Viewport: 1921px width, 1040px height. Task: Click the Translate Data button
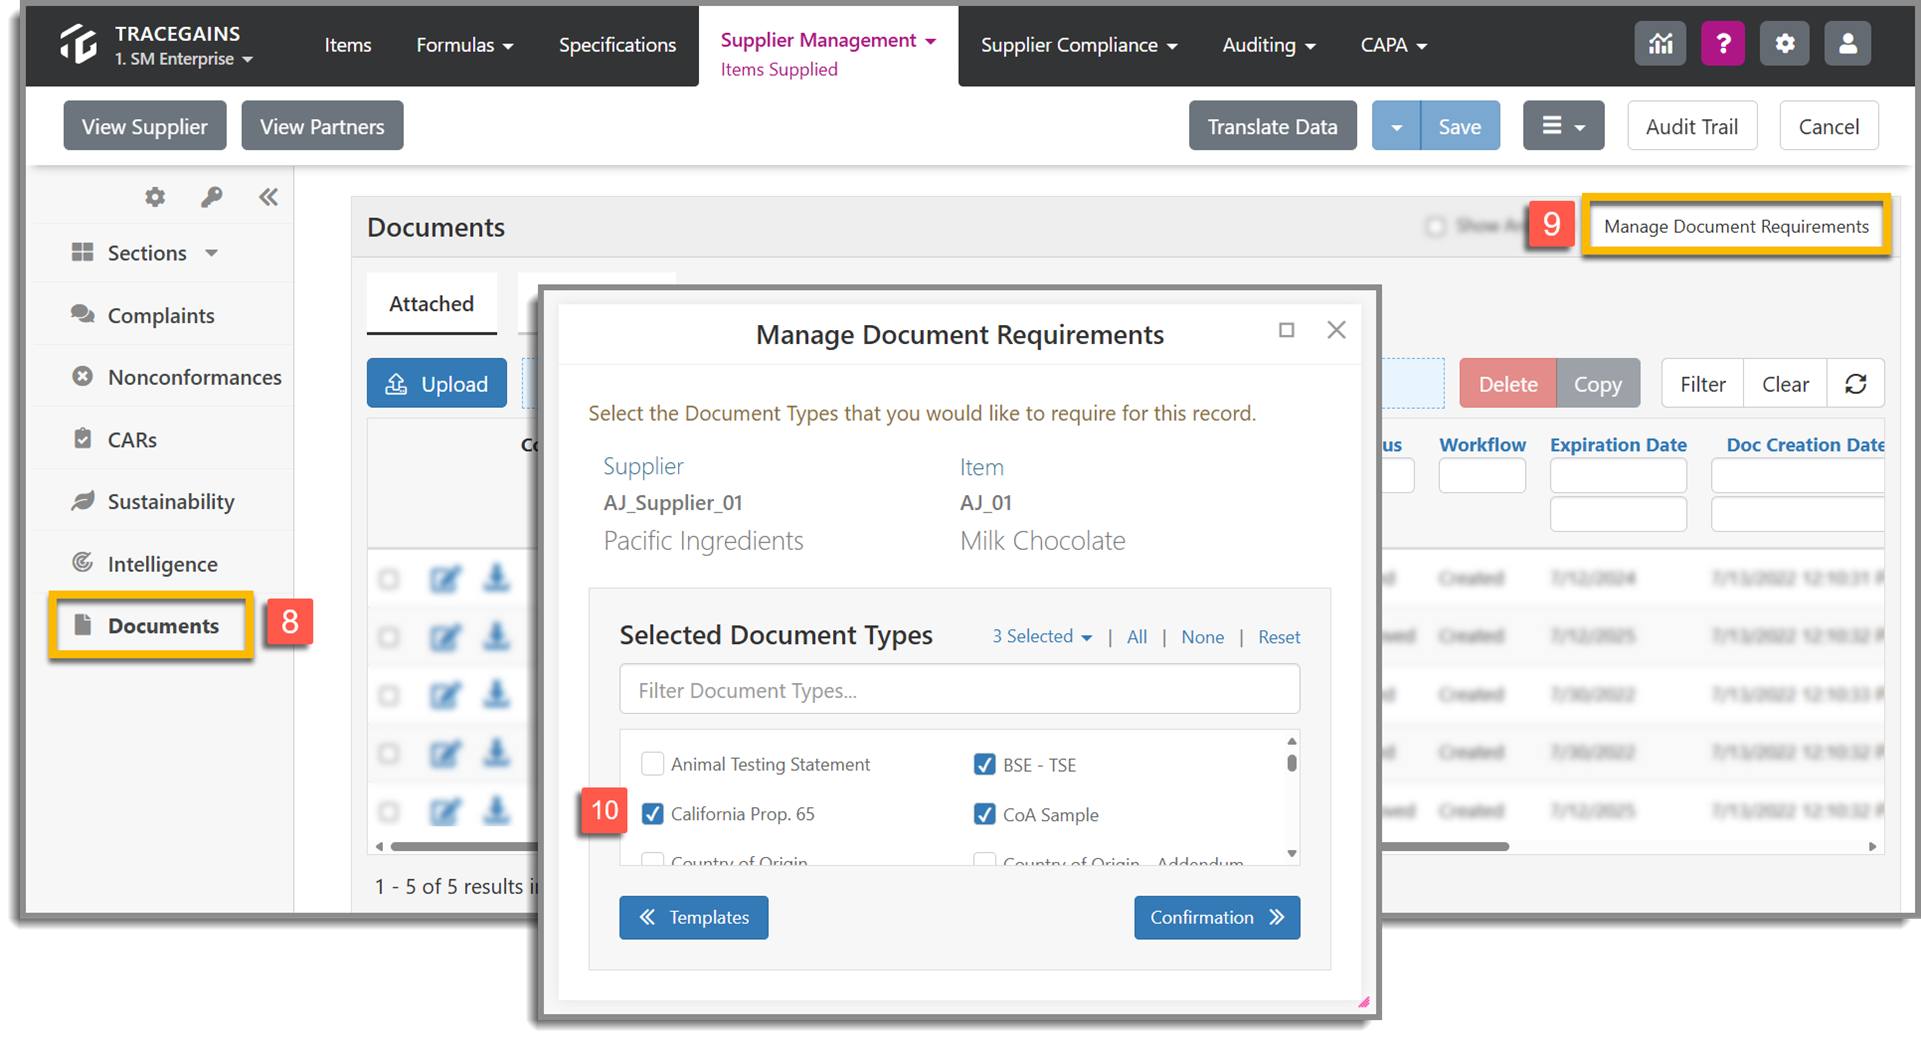click(x=1272, y=126)
